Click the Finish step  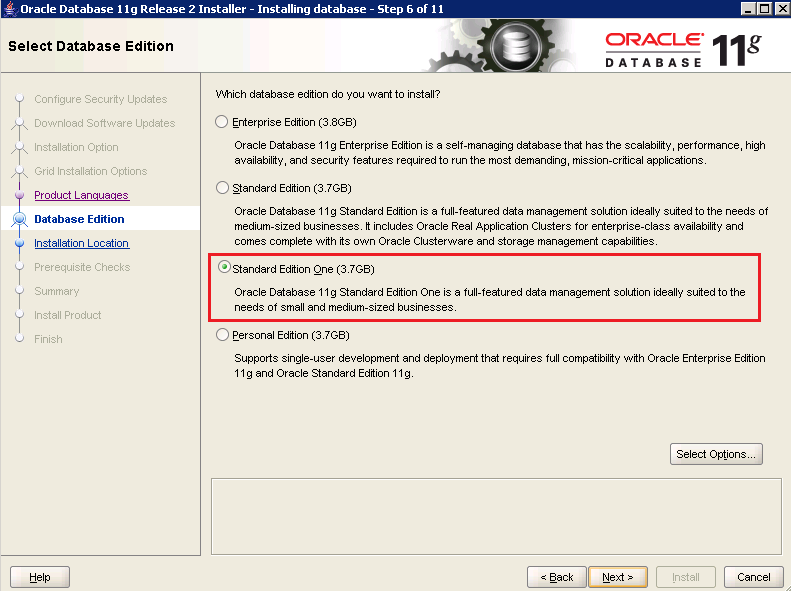point(48,339)
